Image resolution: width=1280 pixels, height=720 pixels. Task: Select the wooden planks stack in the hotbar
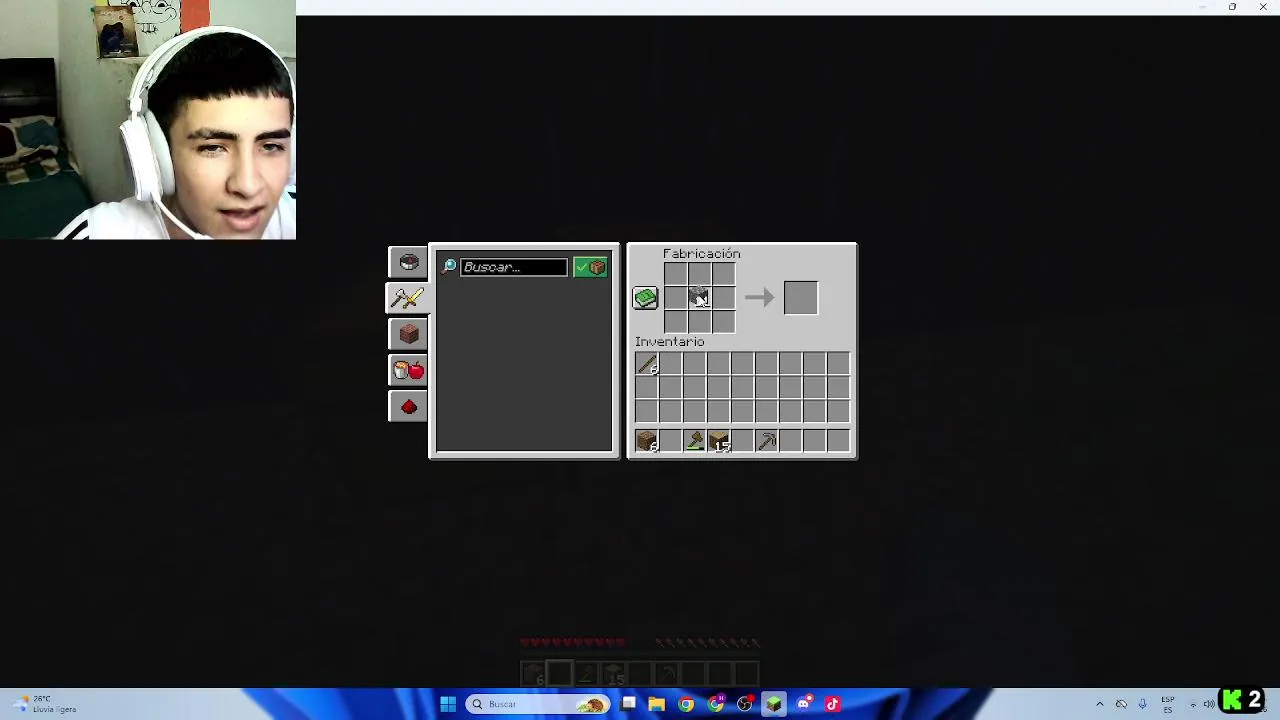(719, 441)
